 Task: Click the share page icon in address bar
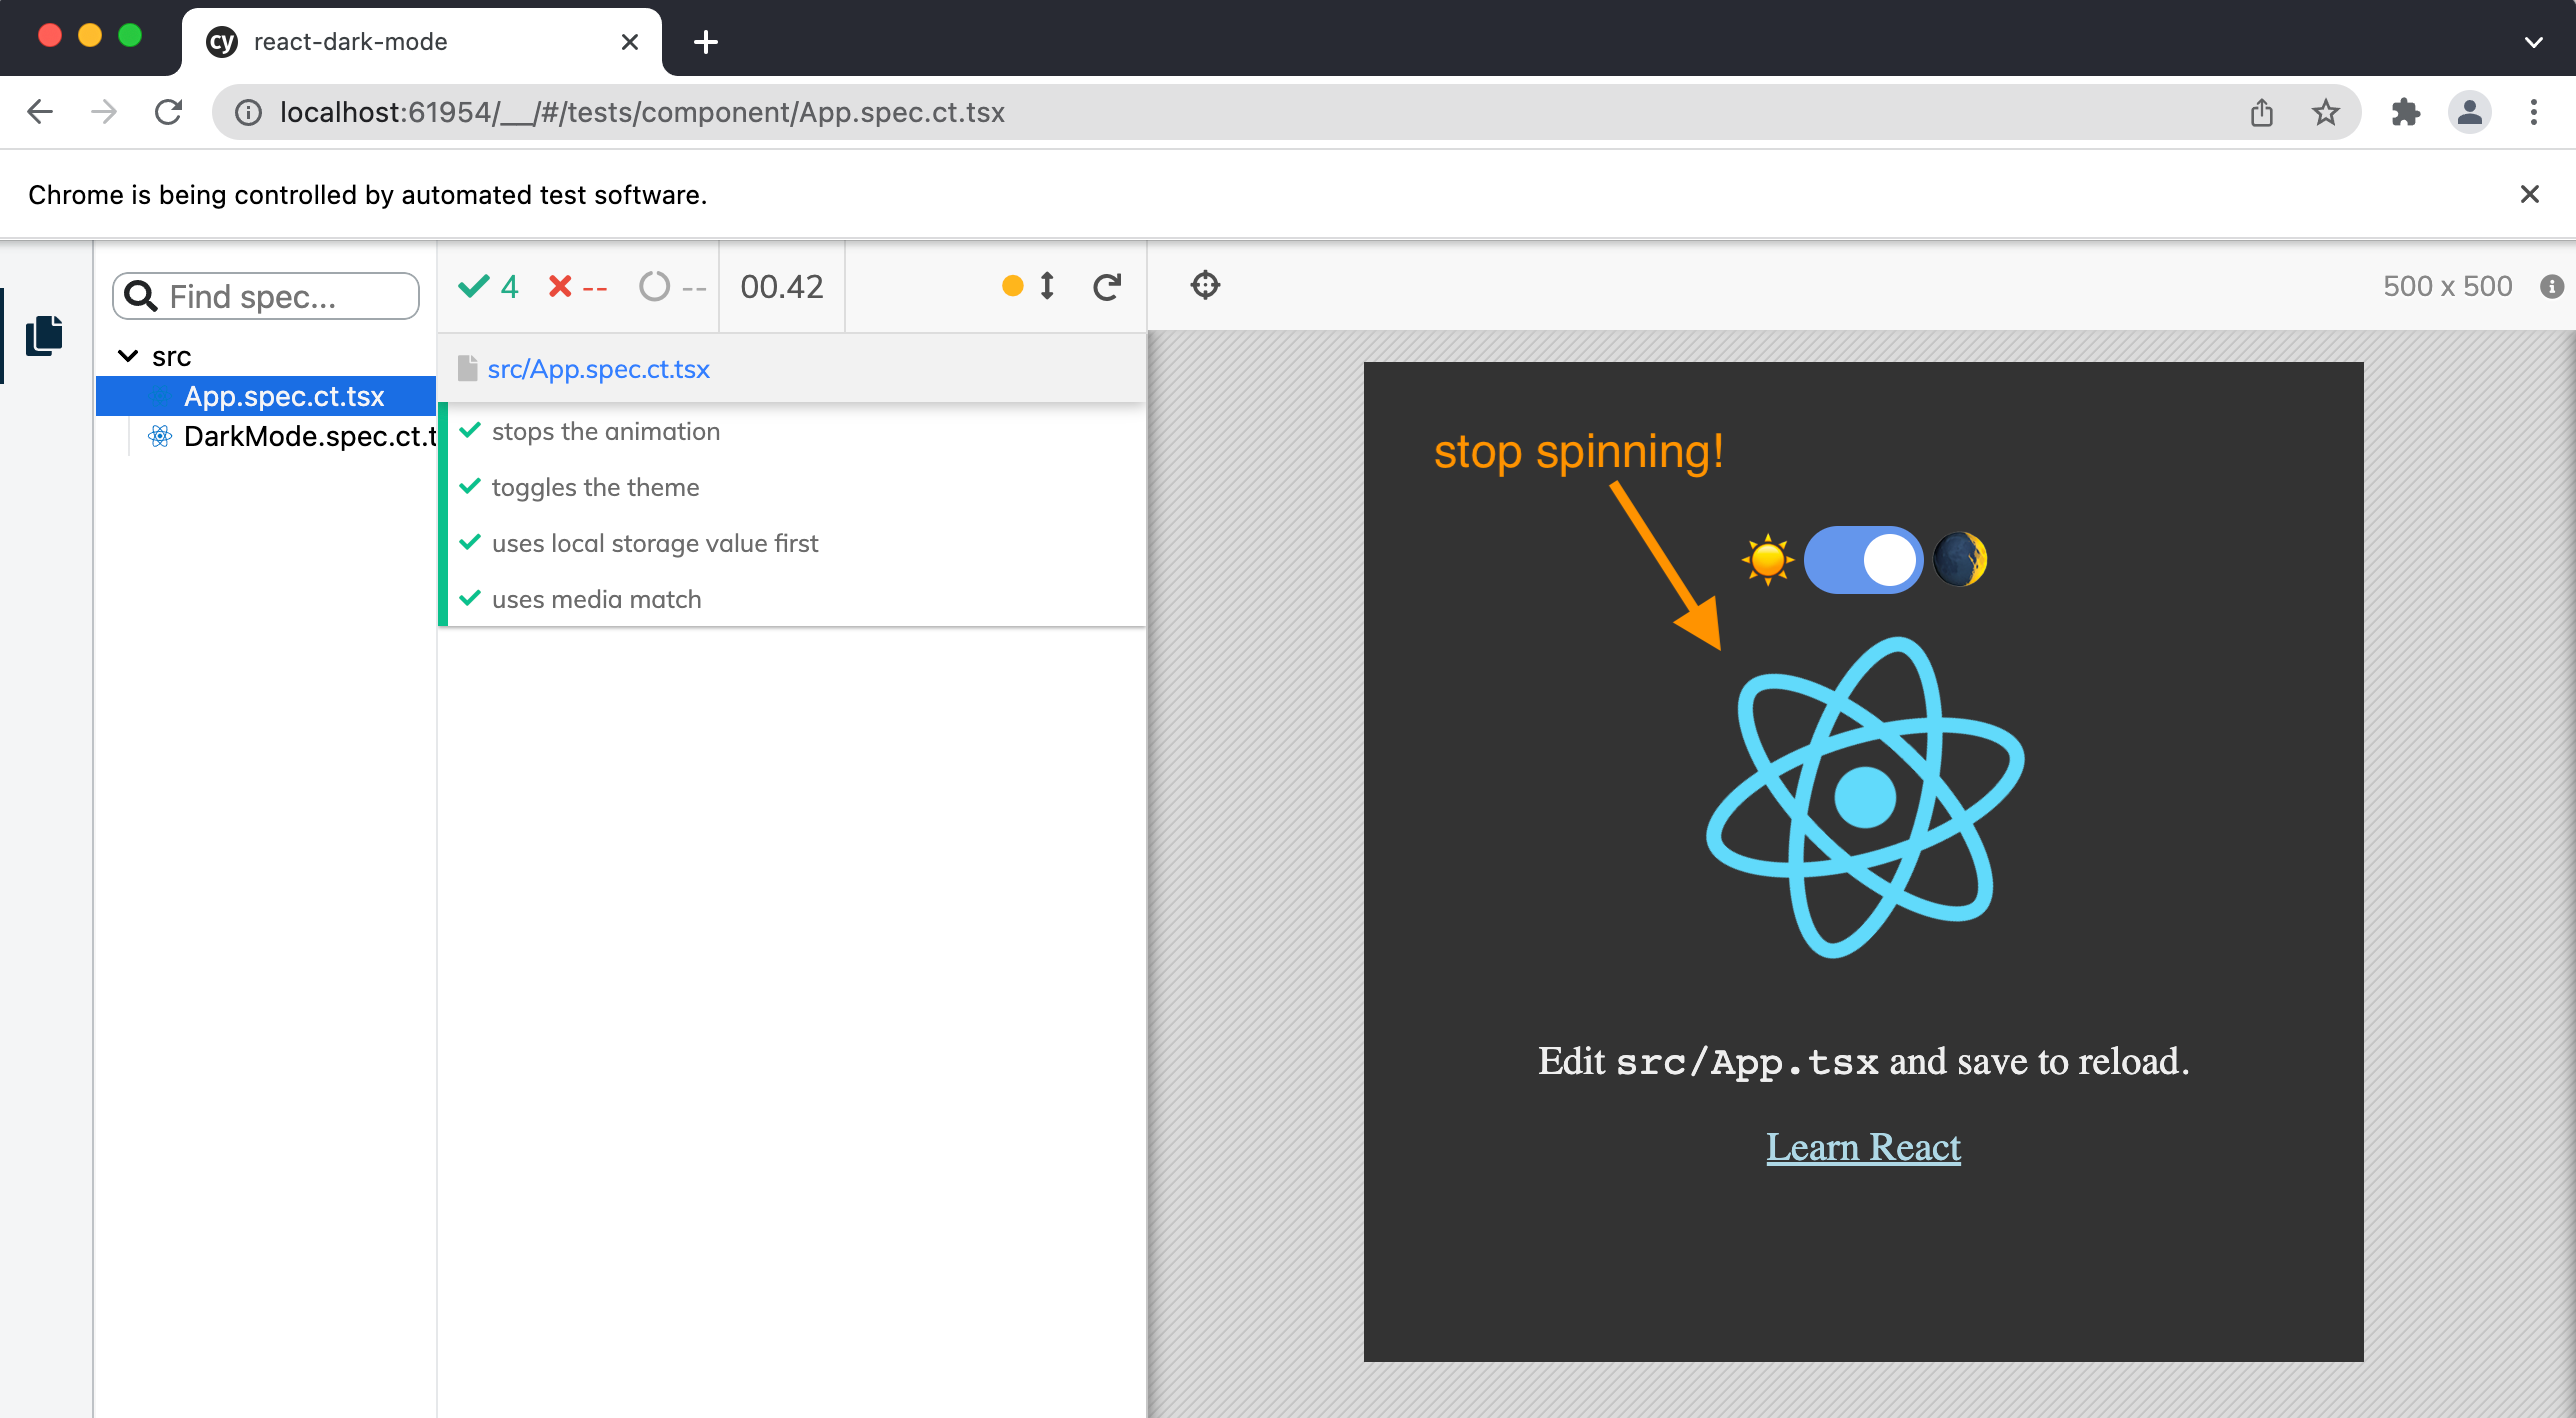(2261, 112)
